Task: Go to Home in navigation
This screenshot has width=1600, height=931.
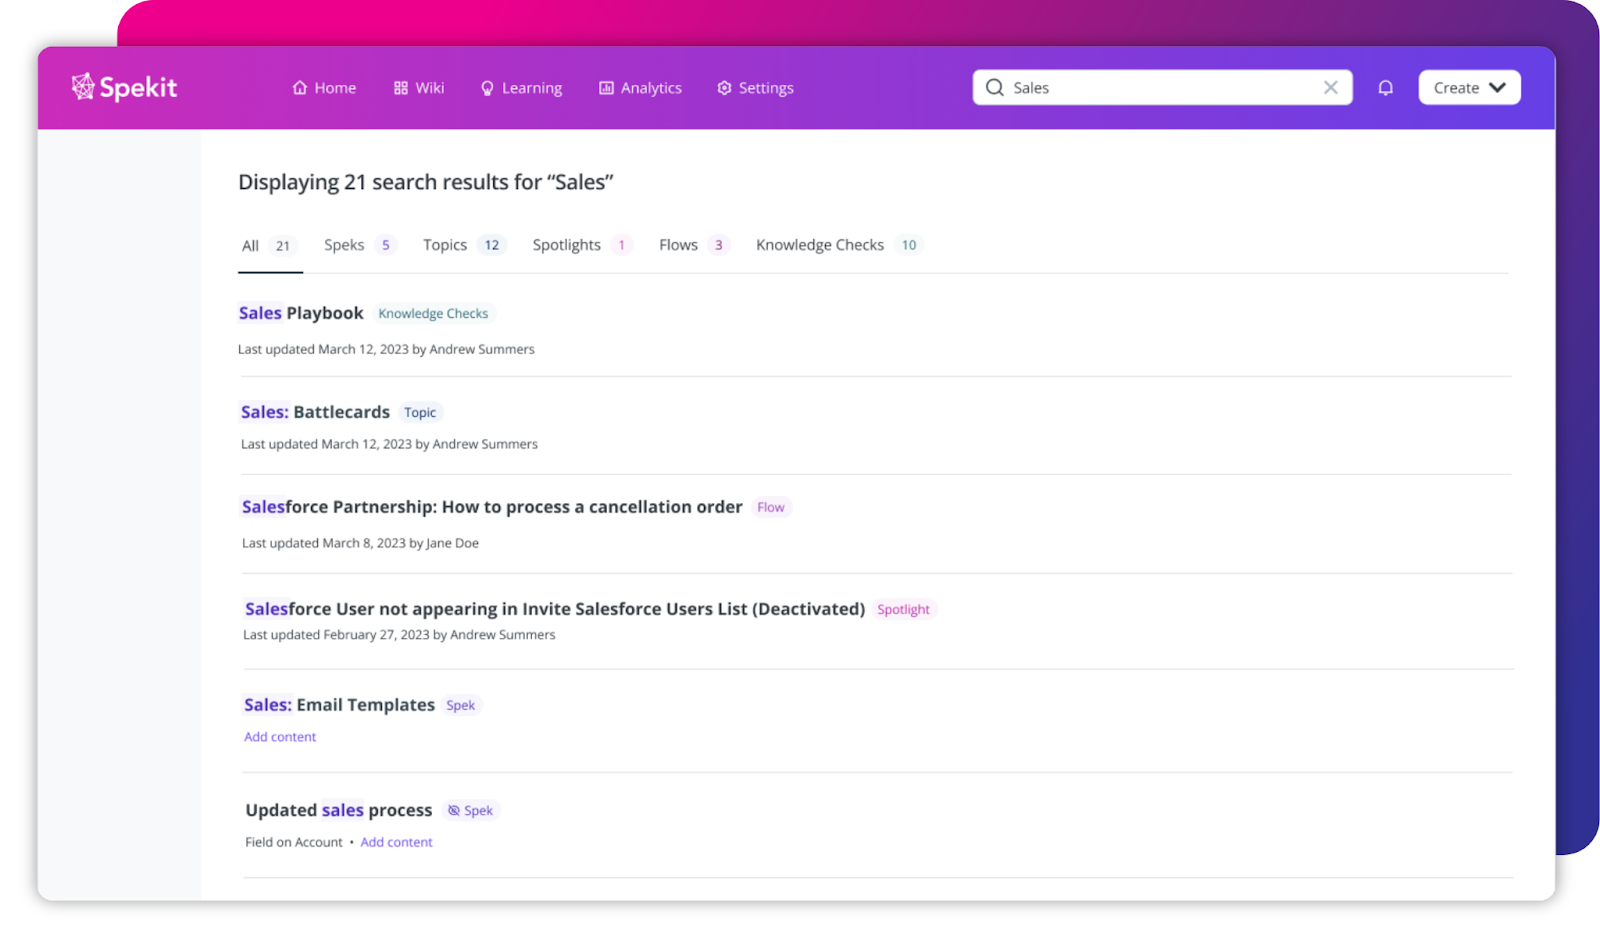Action: pos(324,88)
